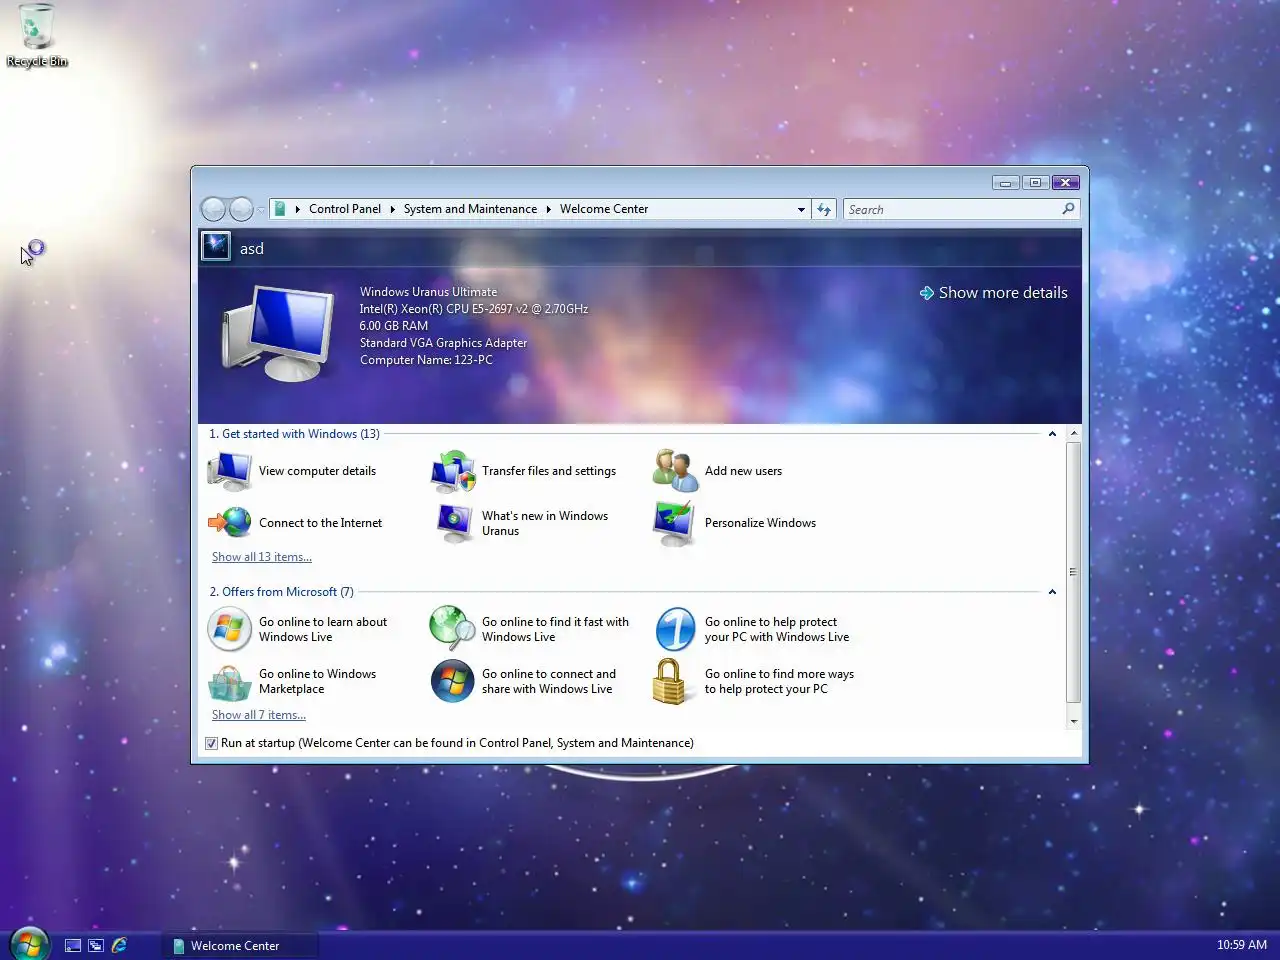
Task: Open the Recycle Bin on the desktop
Action: 37,35
